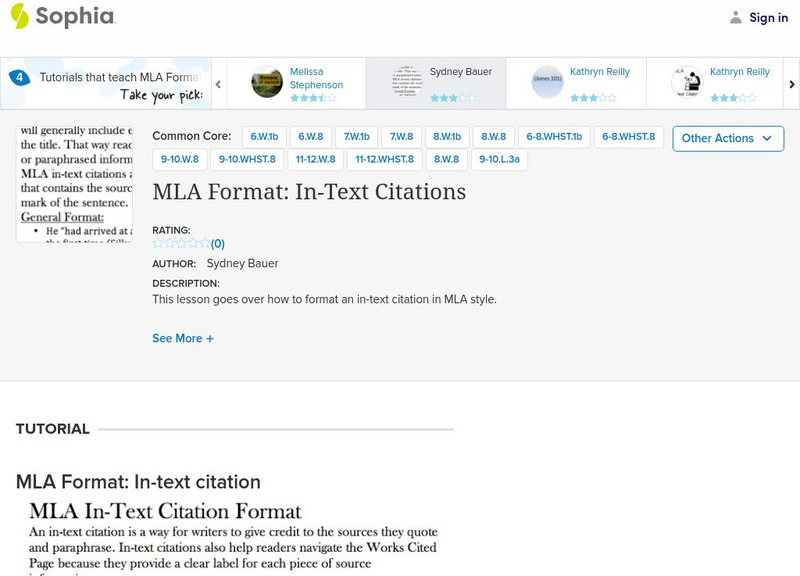Viewport: 800px width, 576px height.
Task: Open the 8.W.1b standard tag
Action: pos(447,137)
